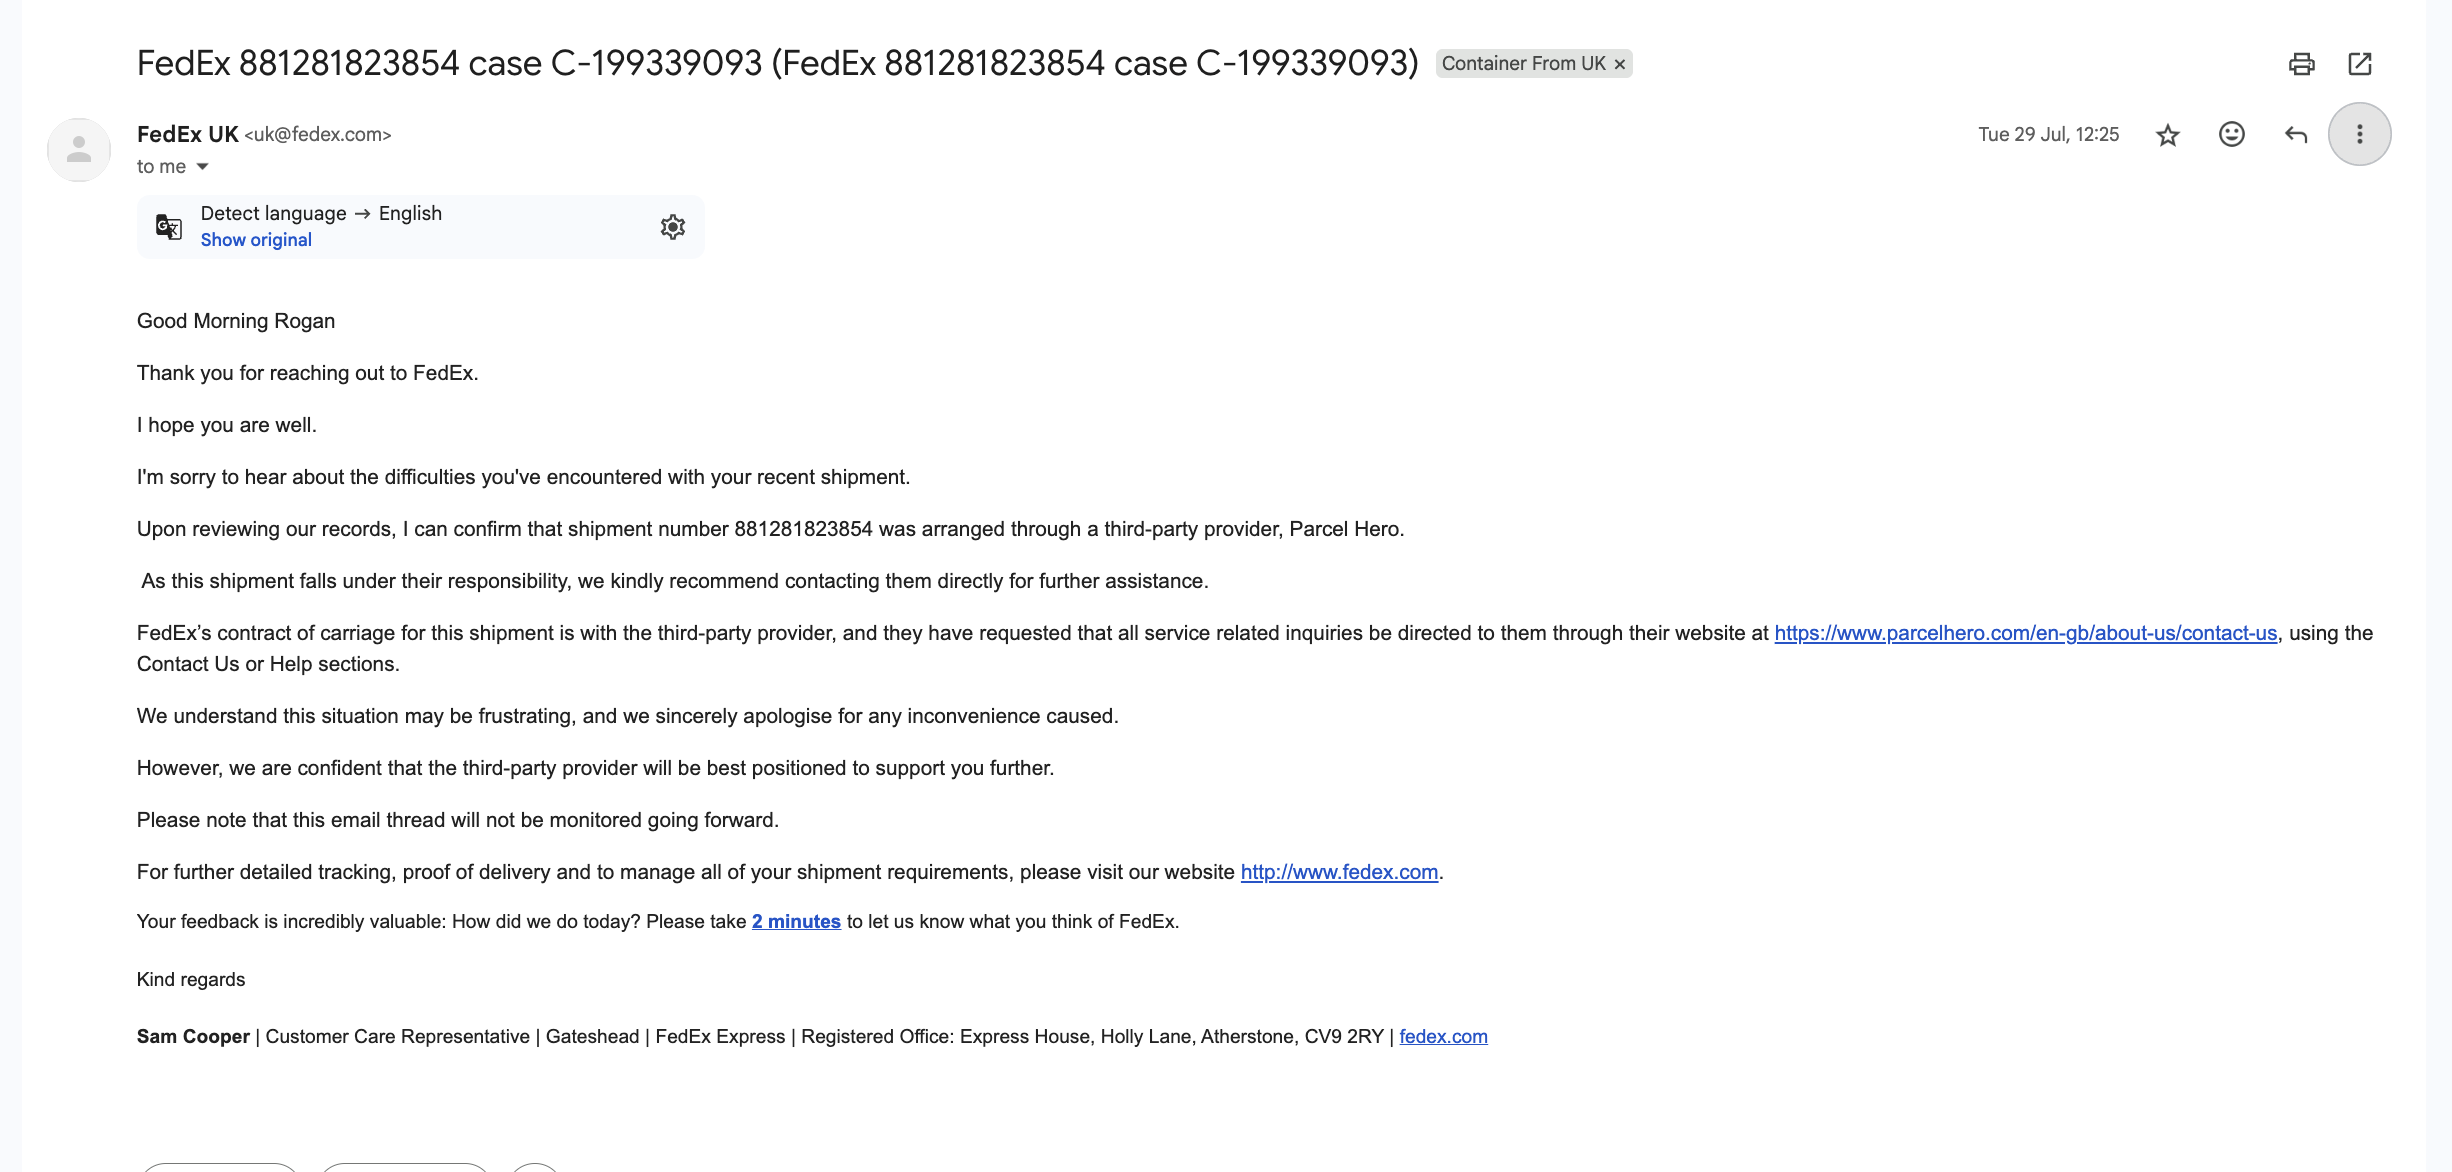Open email in new window icon

click(2360, 64)
